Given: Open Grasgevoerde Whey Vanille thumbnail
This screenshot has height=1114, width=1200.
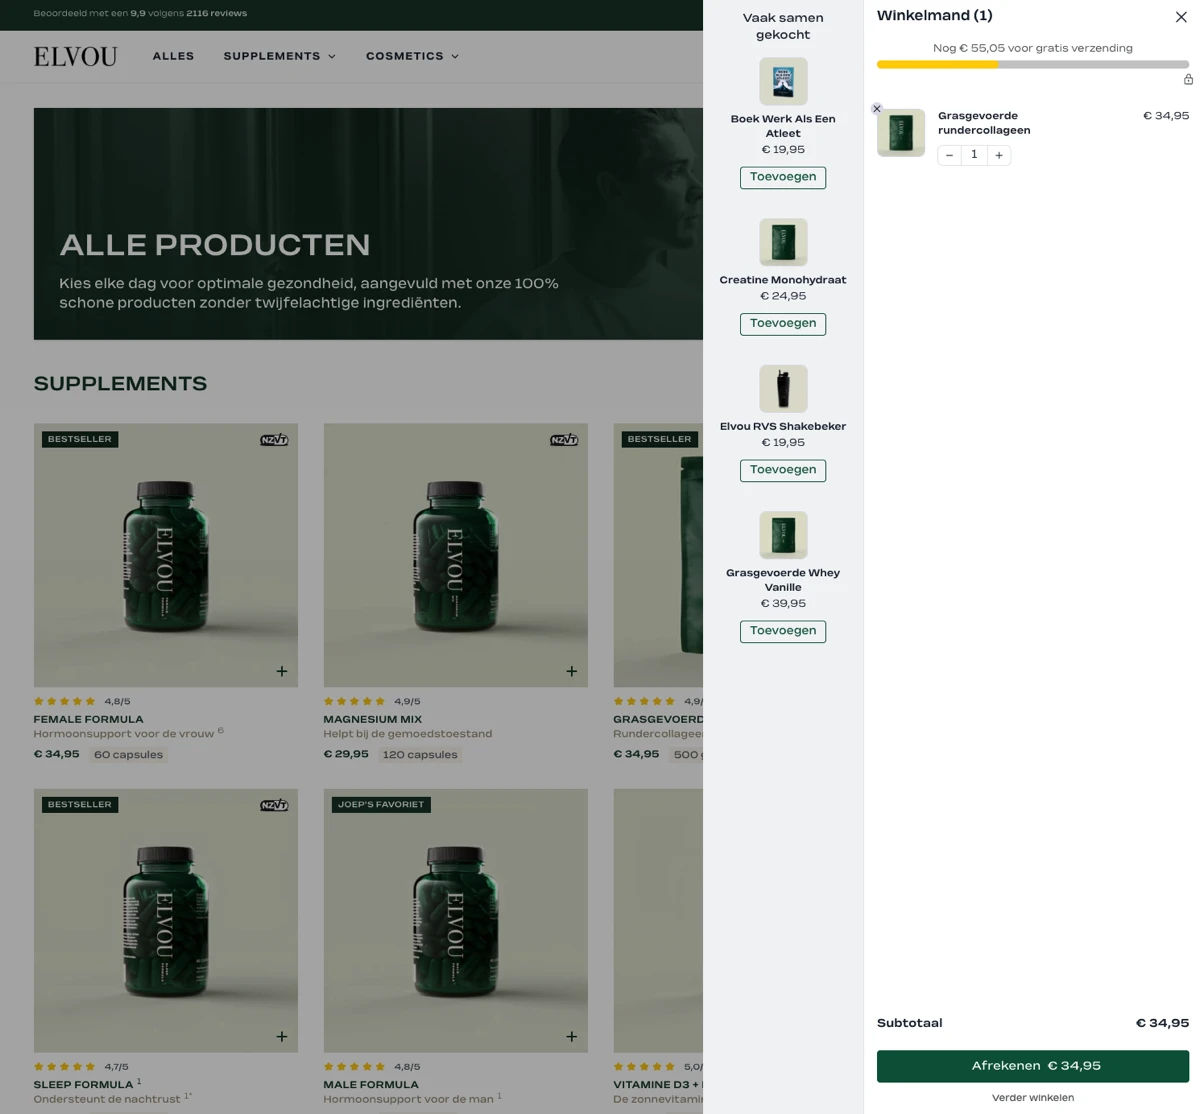Looking at the screenshot, I should [x=783, y=535].
